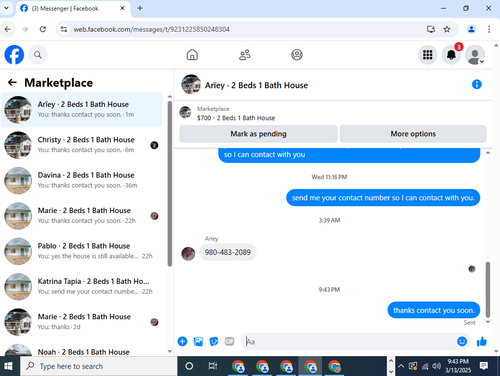500x376 pixels.
Task: Click the chat header house thumbnail
Action: coord(191,84)
